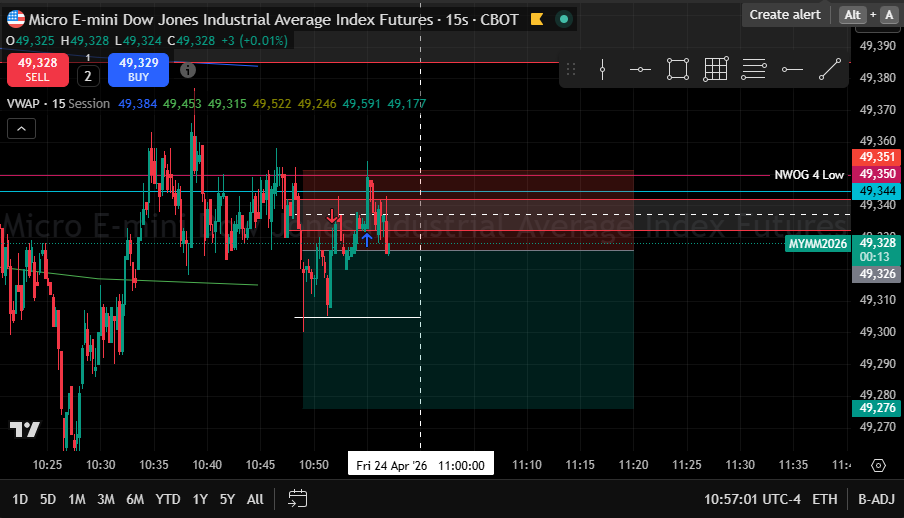Click the yellow flag marker icon
This screenshot has height=518, width=904.
tap(537, 20)
